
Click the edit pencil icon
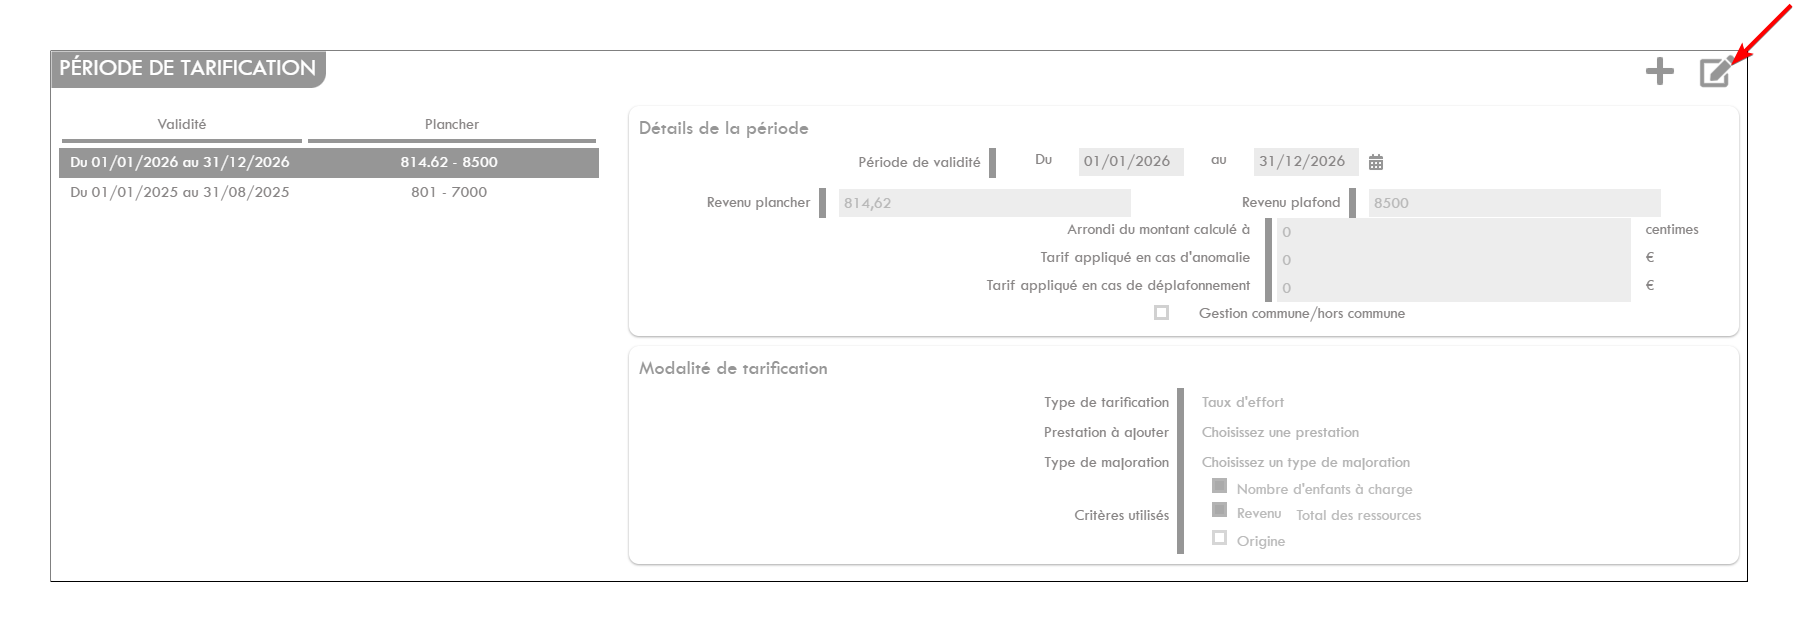(1715, 72)
